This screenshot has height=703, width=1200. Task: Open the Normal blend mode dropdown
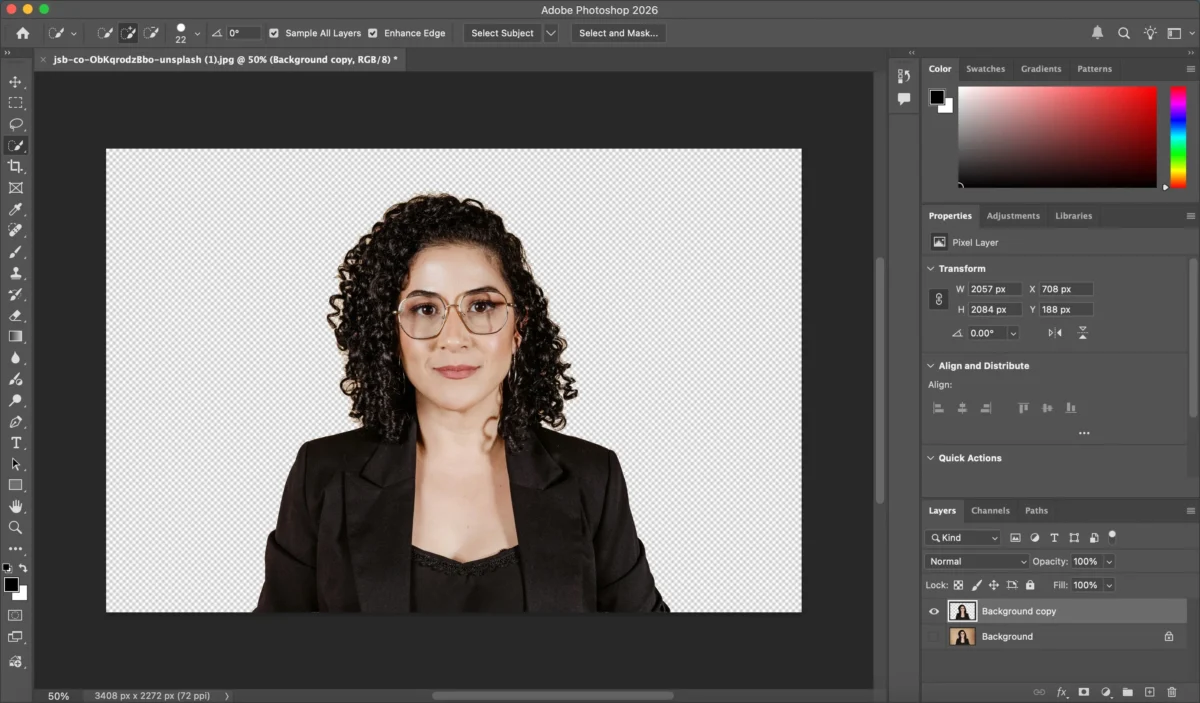point(976,562)
